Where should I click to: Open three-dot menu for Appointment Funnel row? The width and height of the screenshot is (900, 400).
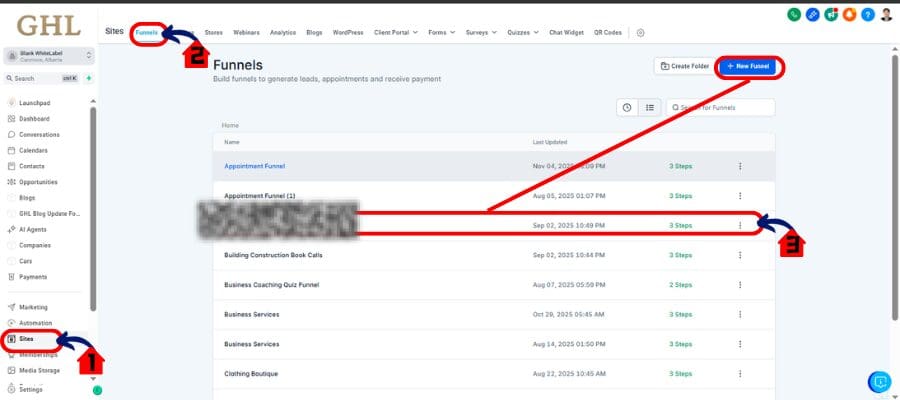[740, 166]
